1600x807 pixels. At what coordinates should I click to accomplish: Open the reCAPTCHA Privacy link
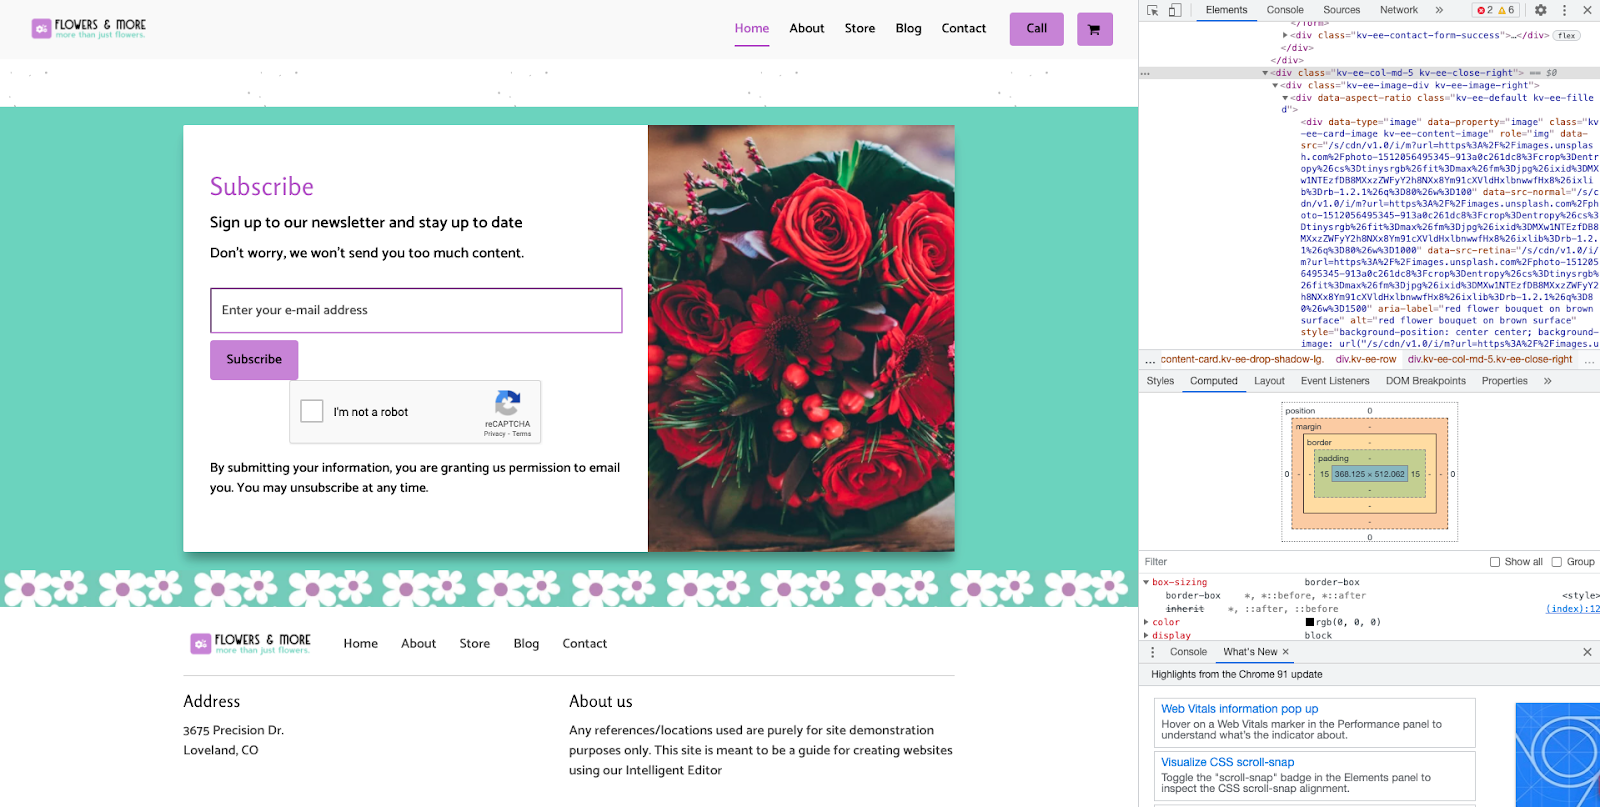[494, 434]
